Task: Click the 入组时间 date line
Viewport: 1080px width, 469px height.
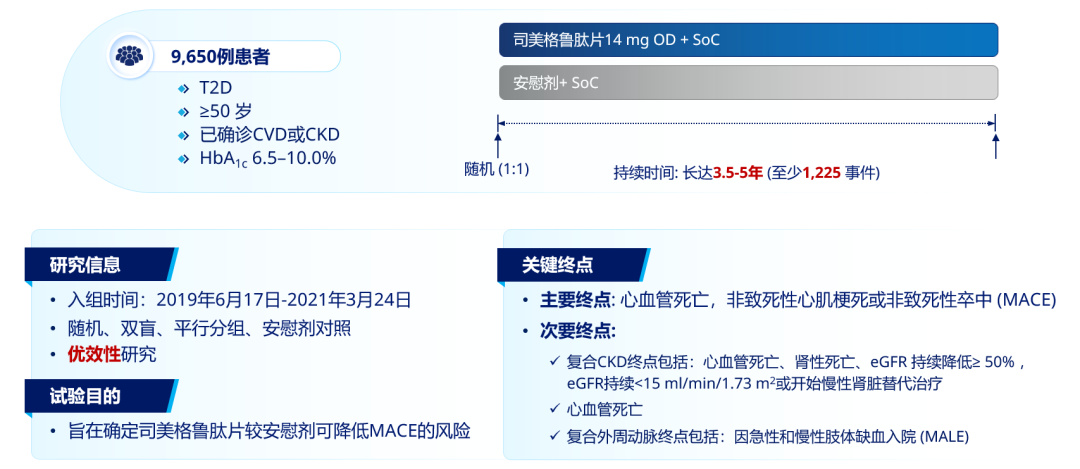Action: tap(239, 300)
